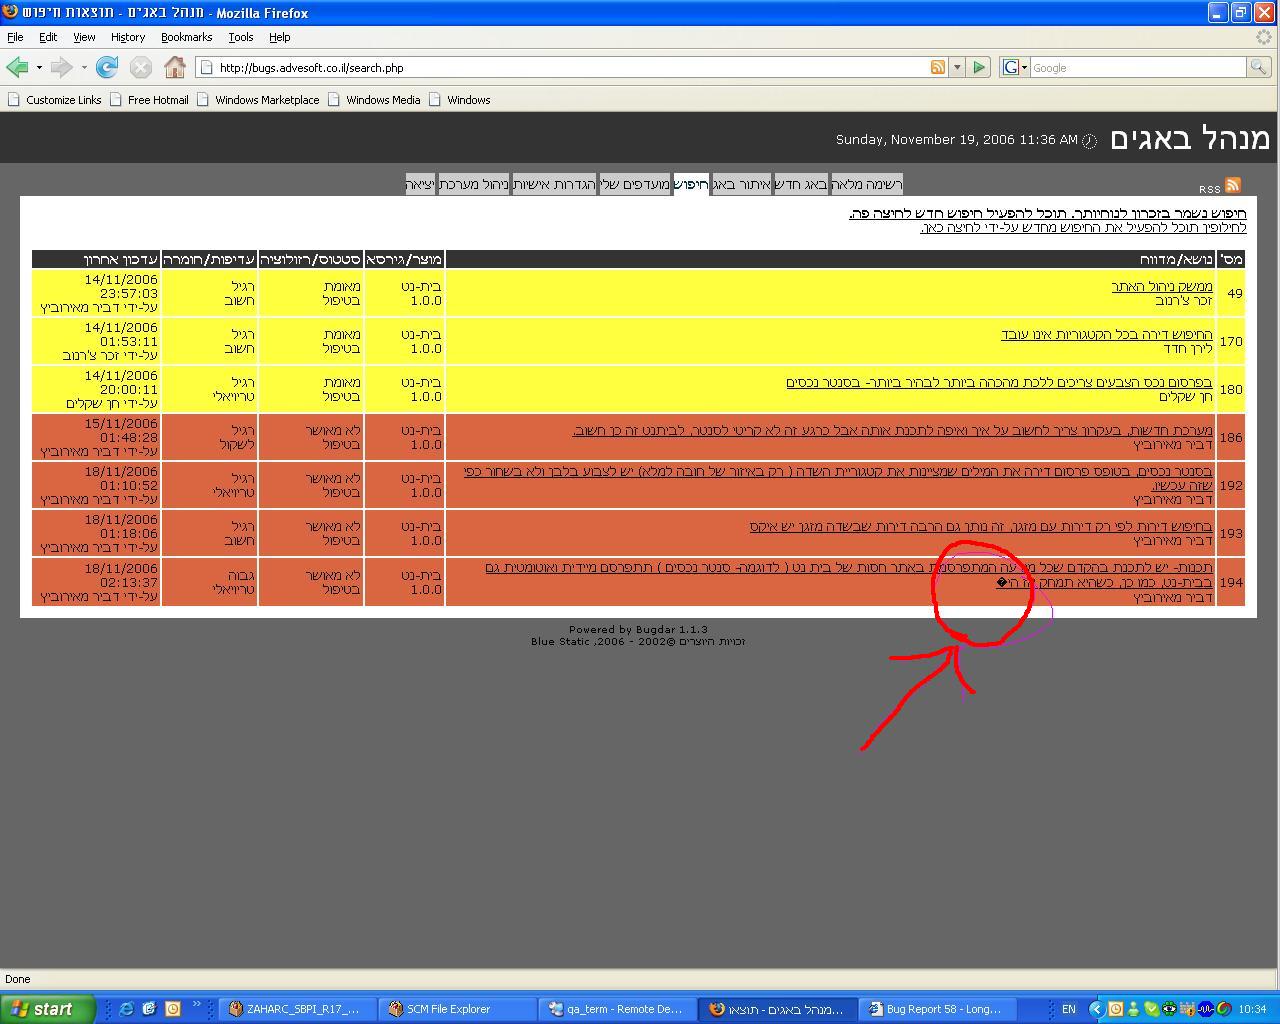Click in the Google search field
1280x1024 pixels.
(1136, 67)
